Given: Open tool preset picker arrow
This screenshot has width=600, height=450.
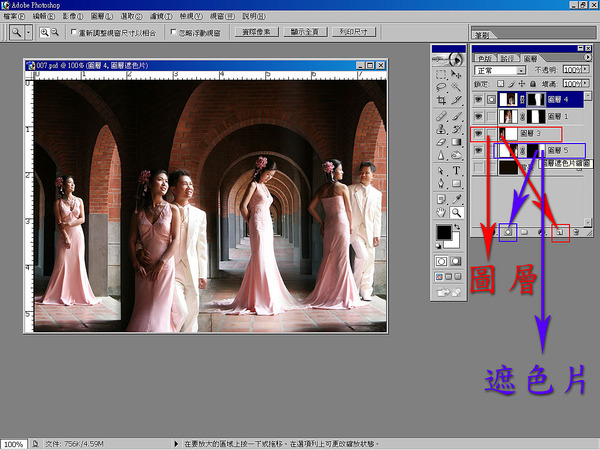Looking at the screenshot, I should click(28, 33).
